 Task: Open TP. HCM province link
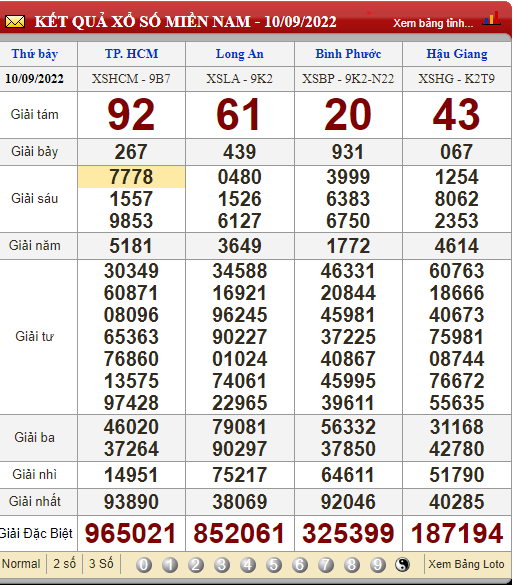[x=132, y=54]
